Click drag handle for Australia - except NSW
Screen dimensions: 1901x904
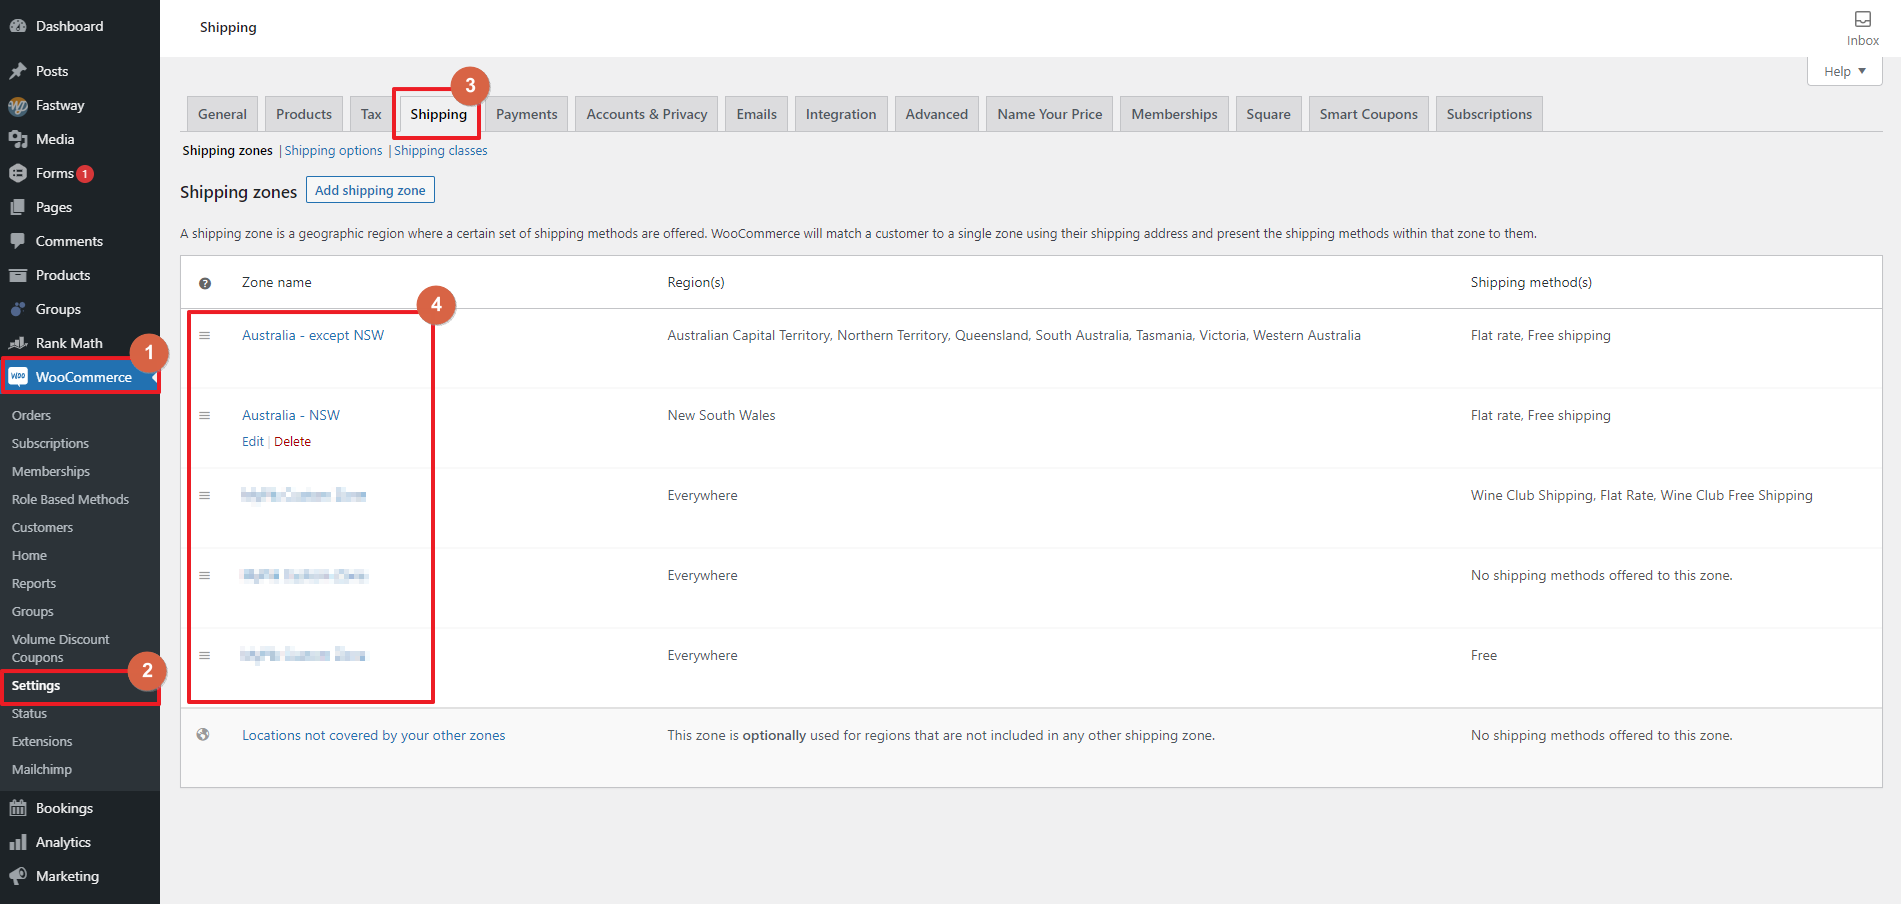tap(205, 336)
